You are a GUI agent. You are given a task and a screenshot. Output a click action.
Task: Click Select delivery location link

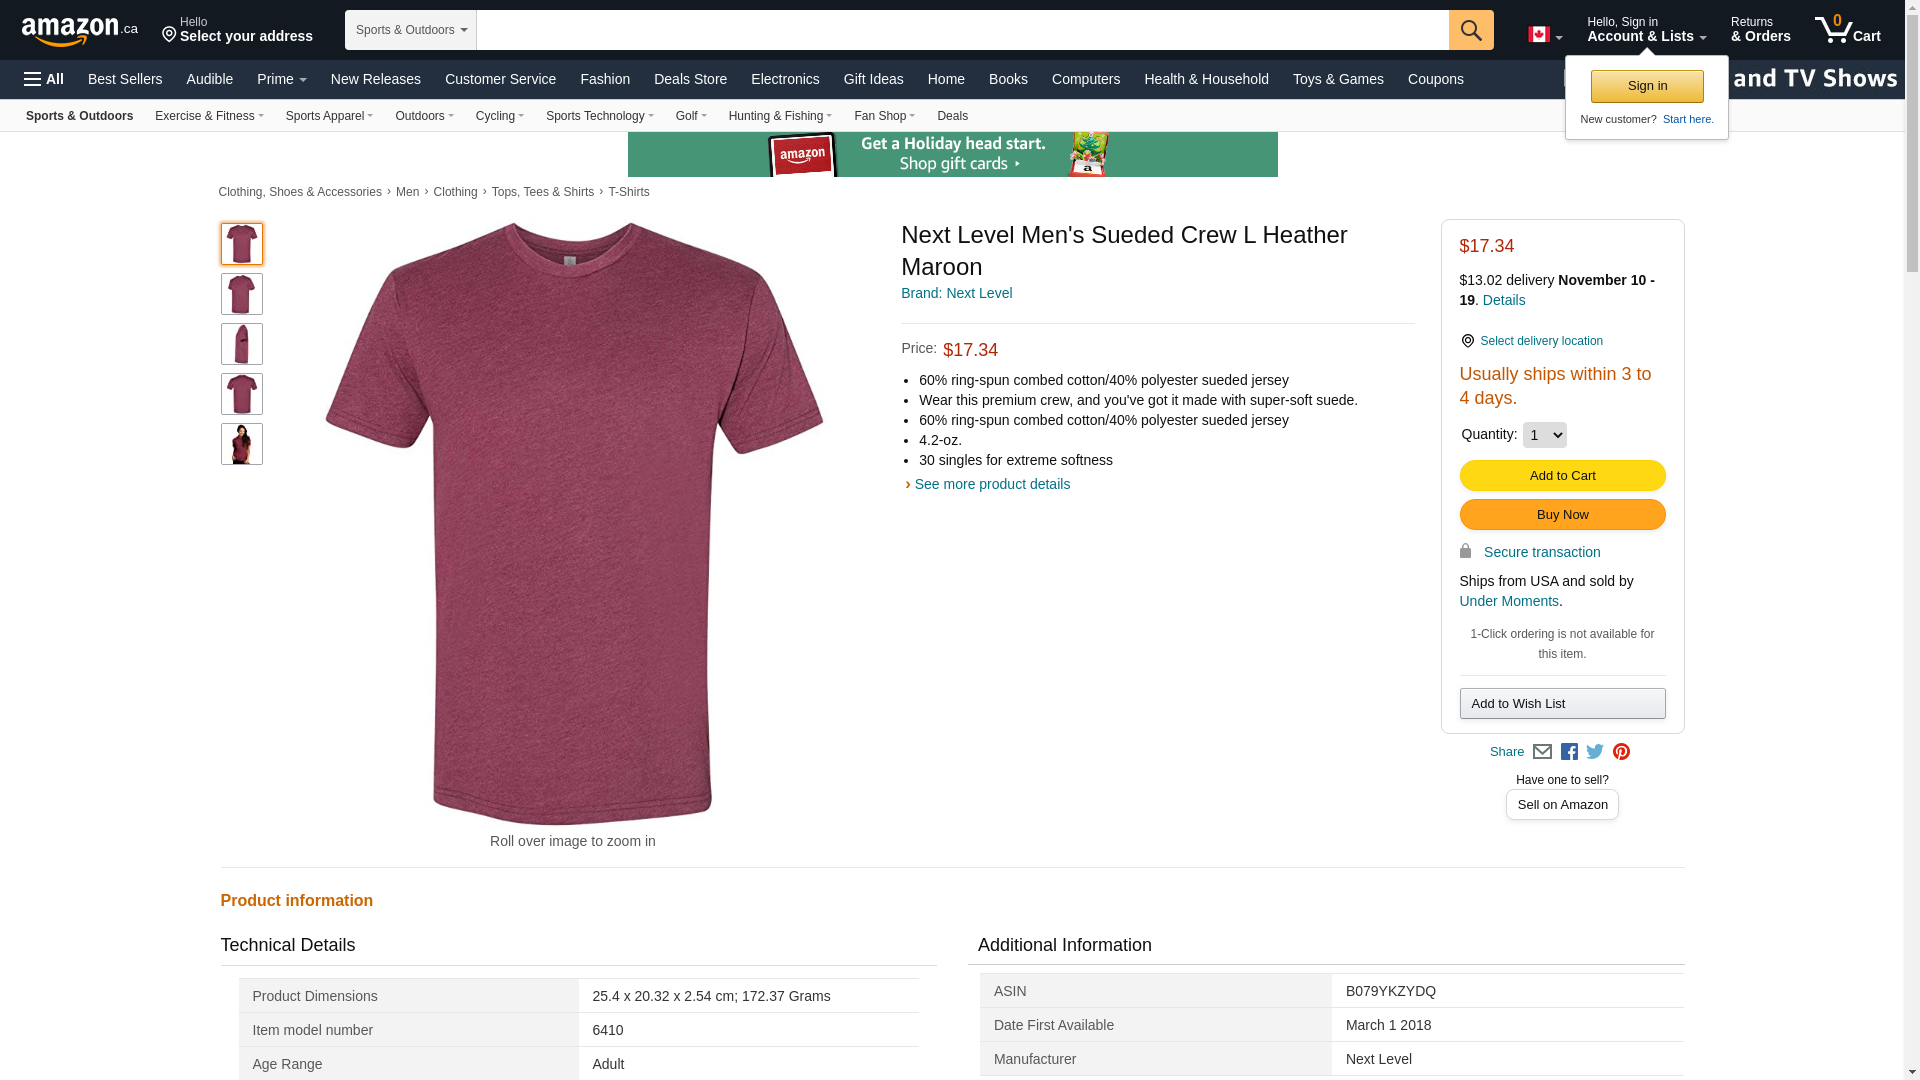[x=1541, y=341]
